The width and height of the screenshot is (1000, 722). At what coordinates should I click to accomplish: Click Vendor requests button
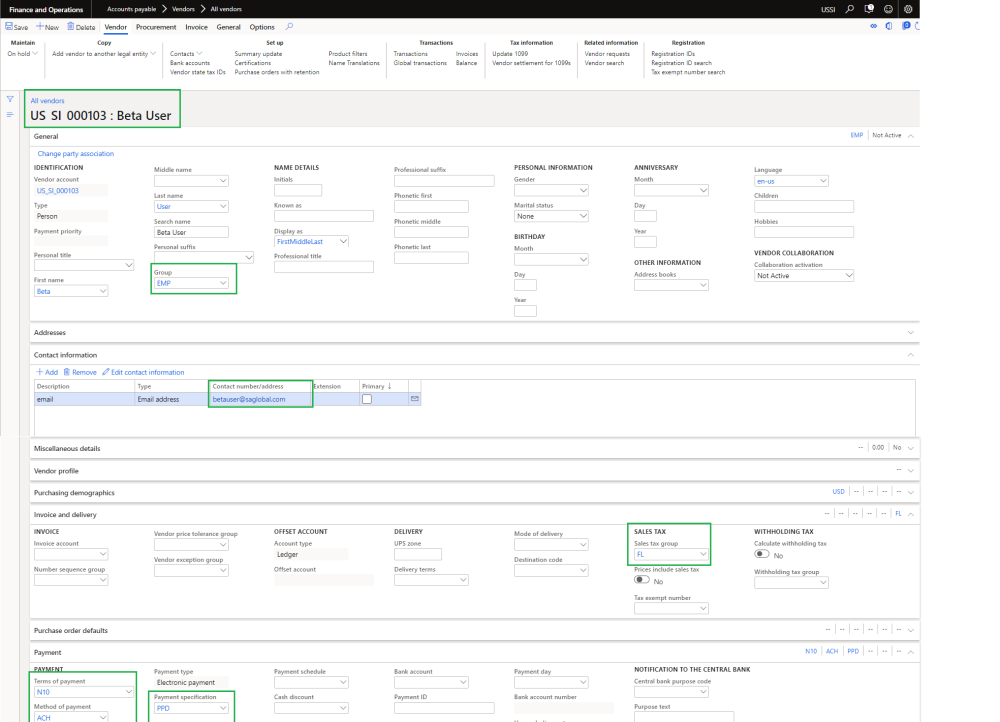[607, 54]
